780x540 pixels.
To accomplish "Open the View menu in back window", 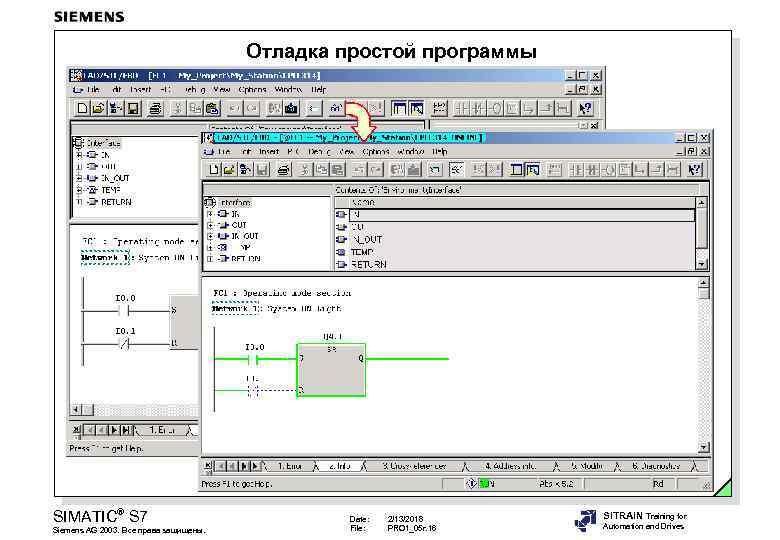I will point(221,90).
